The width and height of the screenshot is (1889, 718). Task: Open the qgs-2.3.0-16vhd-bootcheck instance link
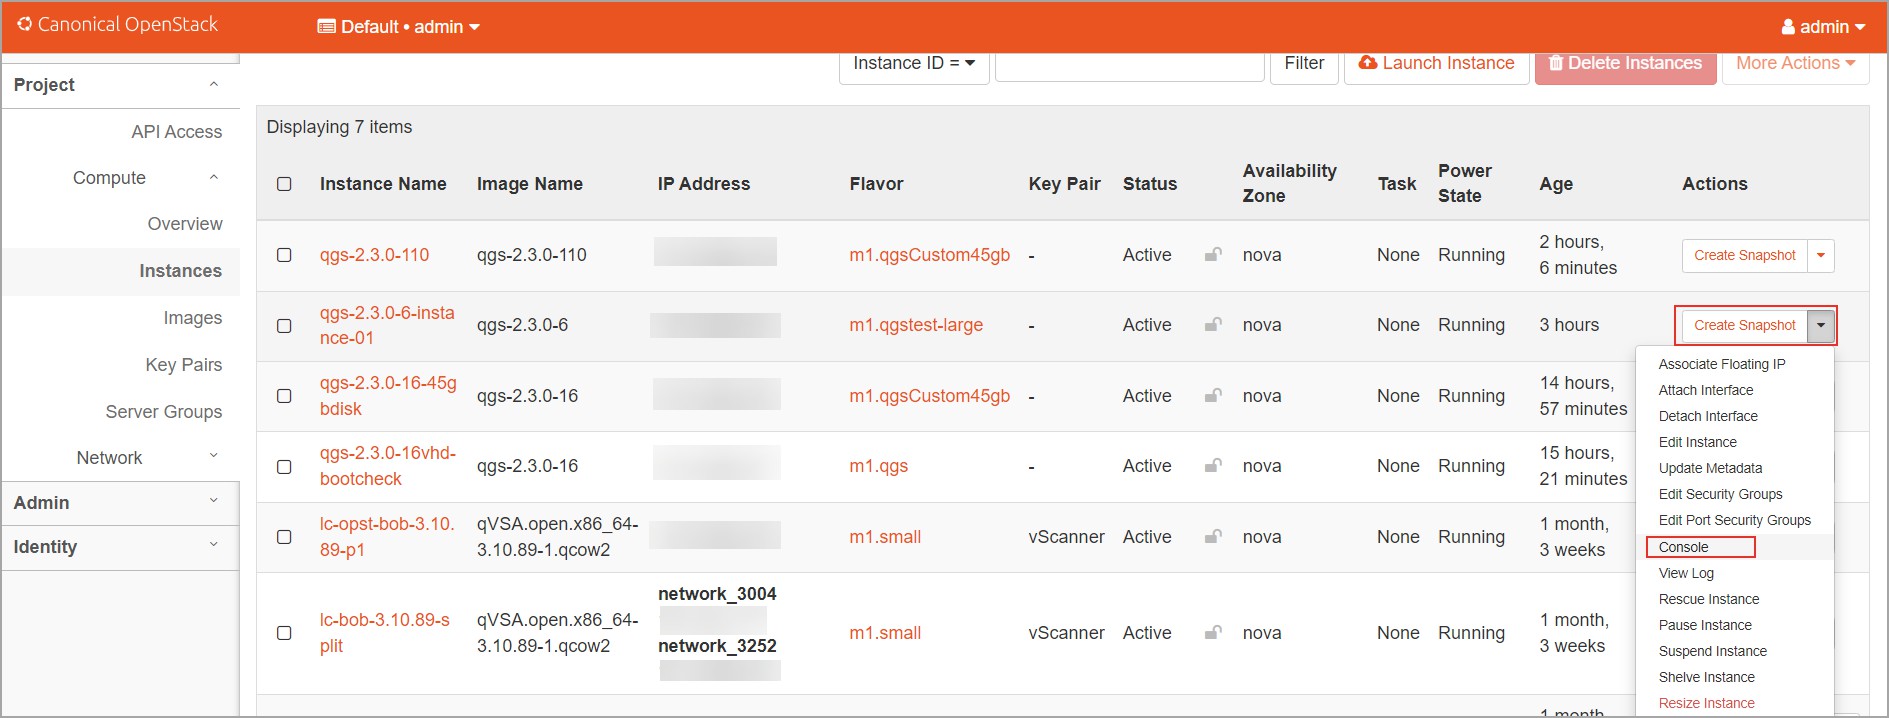388,466
